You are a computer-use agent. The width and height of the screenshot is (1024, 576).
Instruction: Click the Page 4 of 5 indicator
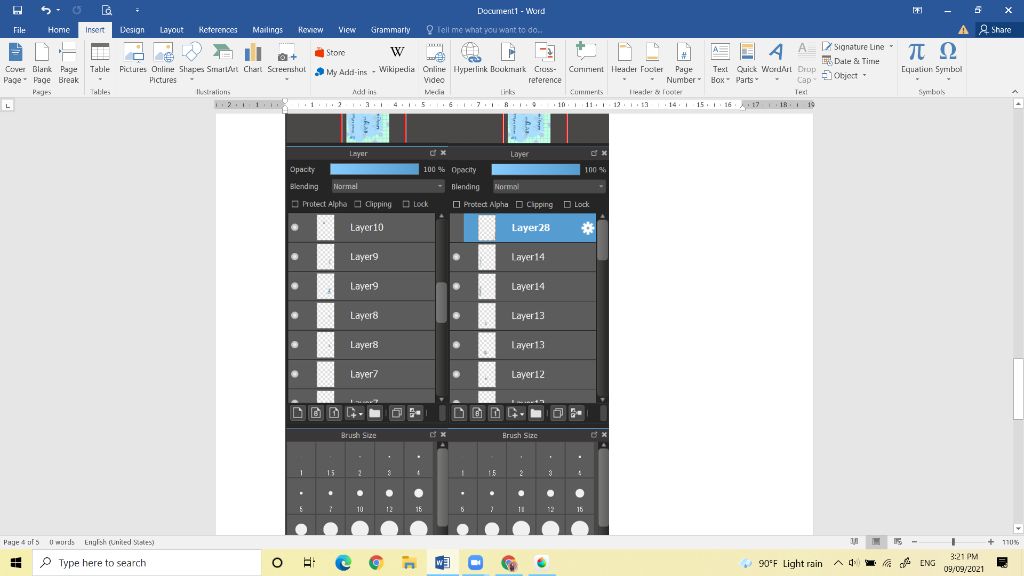(21, 542)
